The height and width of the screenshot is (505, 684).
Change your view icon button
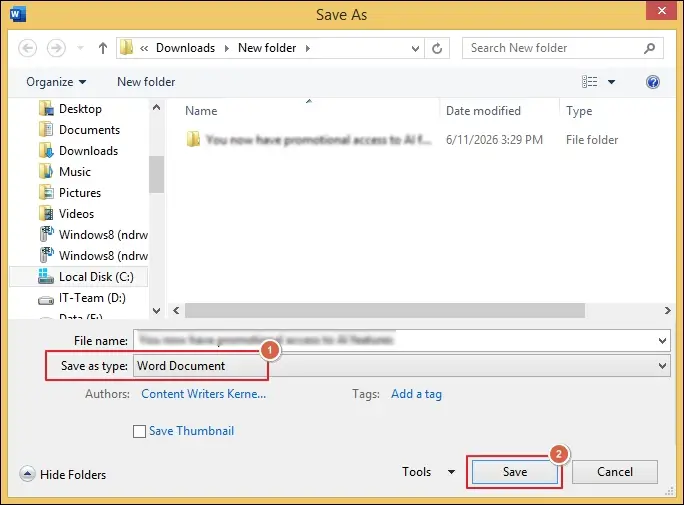589,82
